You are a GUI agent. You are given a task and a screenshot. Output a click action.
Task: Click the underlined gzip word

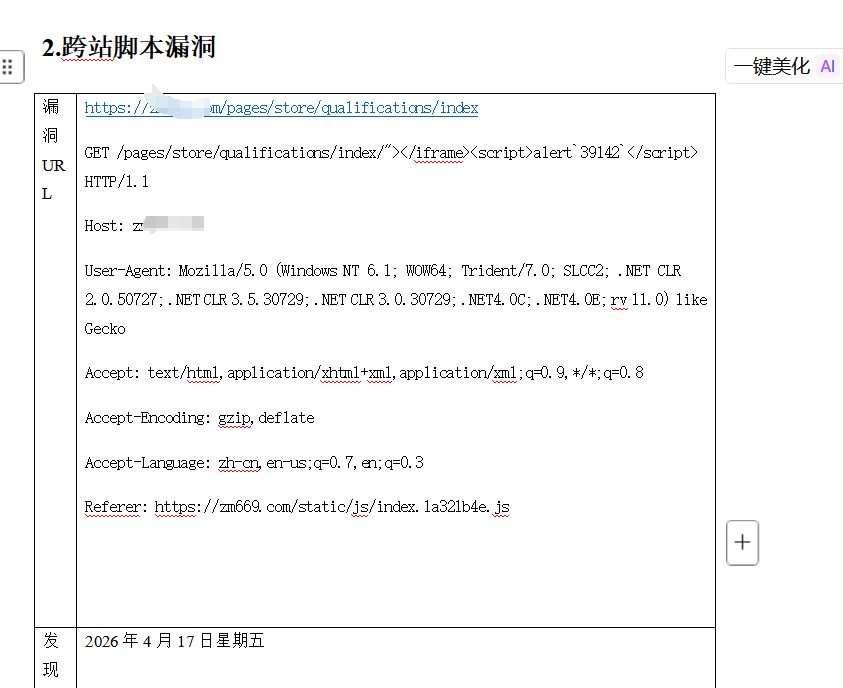tap(235, 418)
